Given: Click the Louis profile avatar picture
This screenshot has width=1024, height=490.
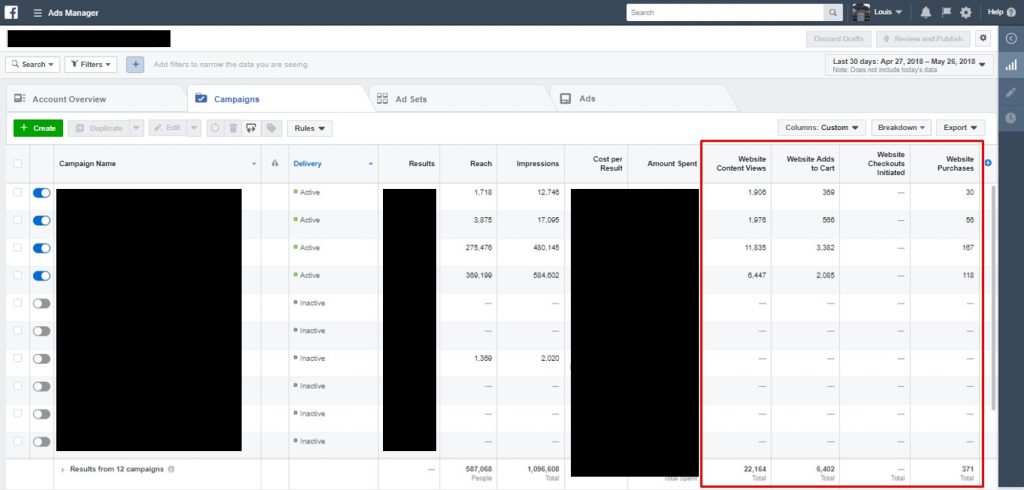Looking at the screenshot, I should pyautogui.click(x=861, y=12).
